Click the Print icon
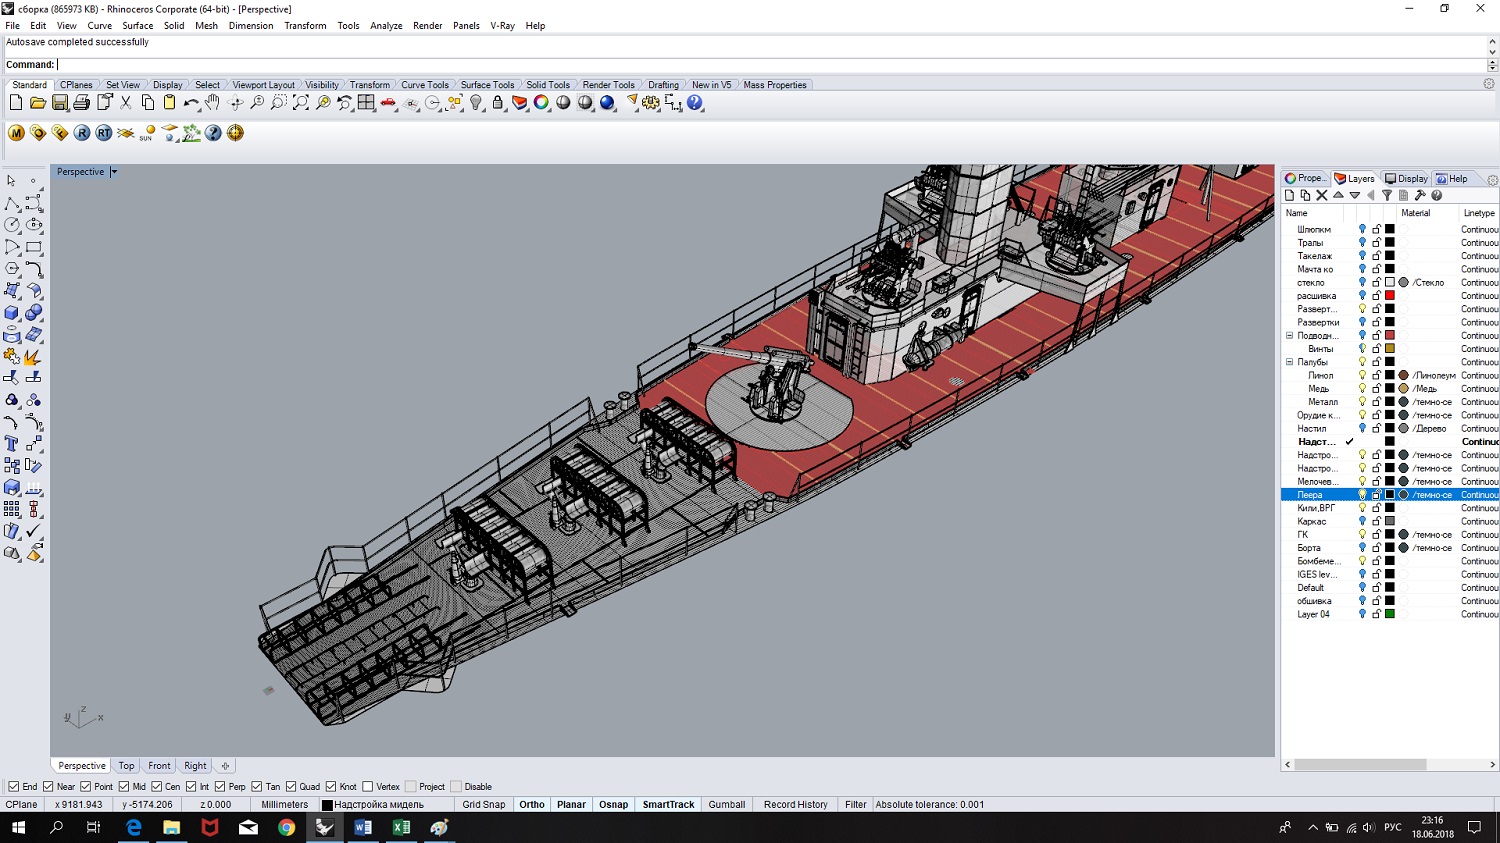 [x=82, y=103]
